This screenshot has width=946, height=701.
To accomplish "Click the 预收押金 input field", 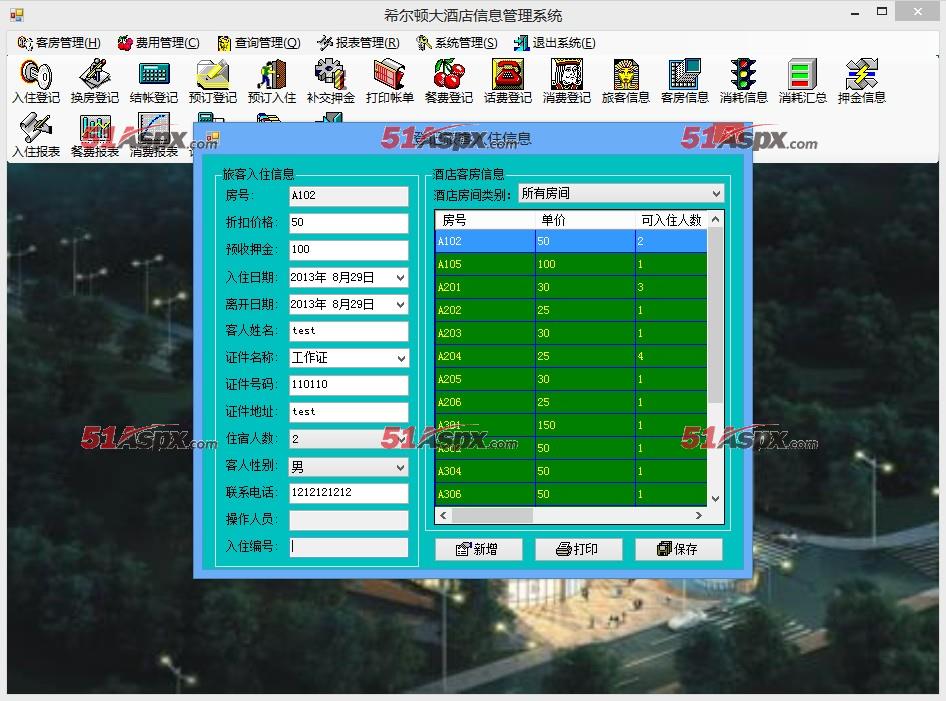I will [x=349, y=250].
